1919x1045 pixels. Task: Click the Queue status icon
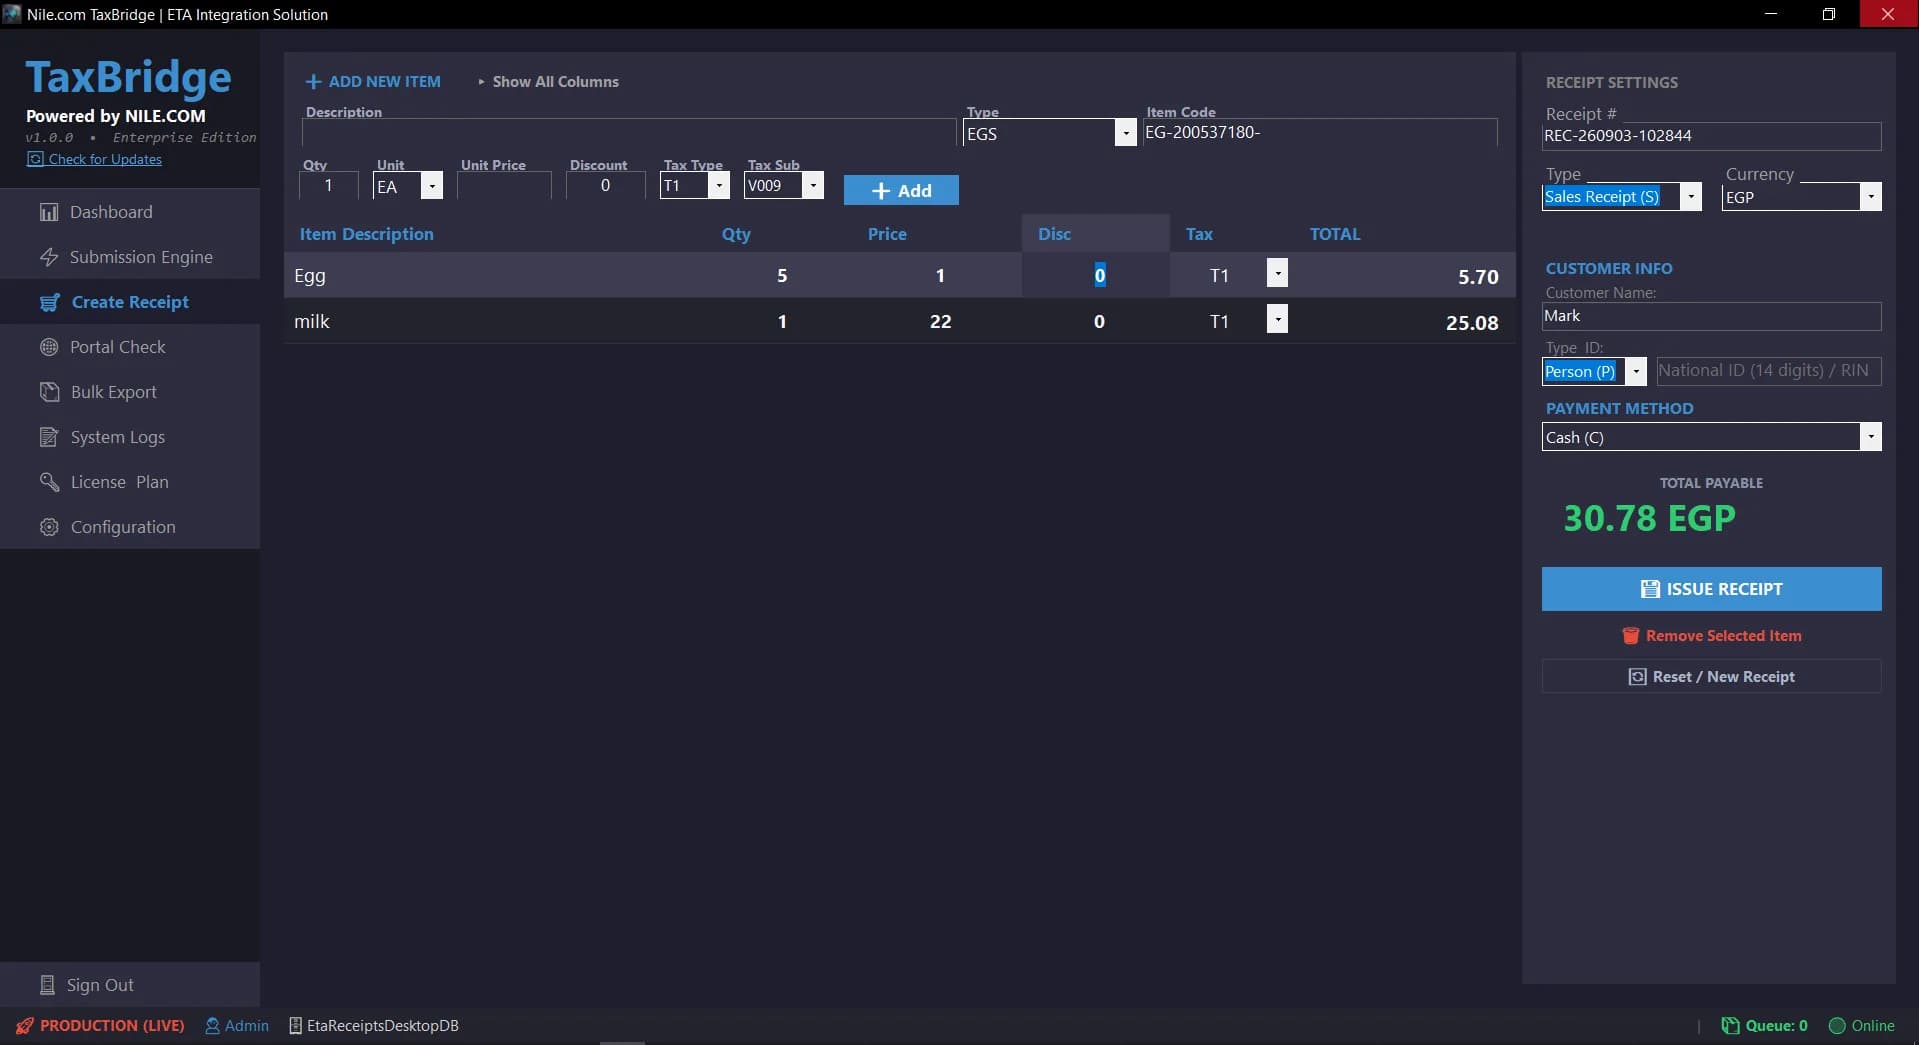(1730, 1026)
